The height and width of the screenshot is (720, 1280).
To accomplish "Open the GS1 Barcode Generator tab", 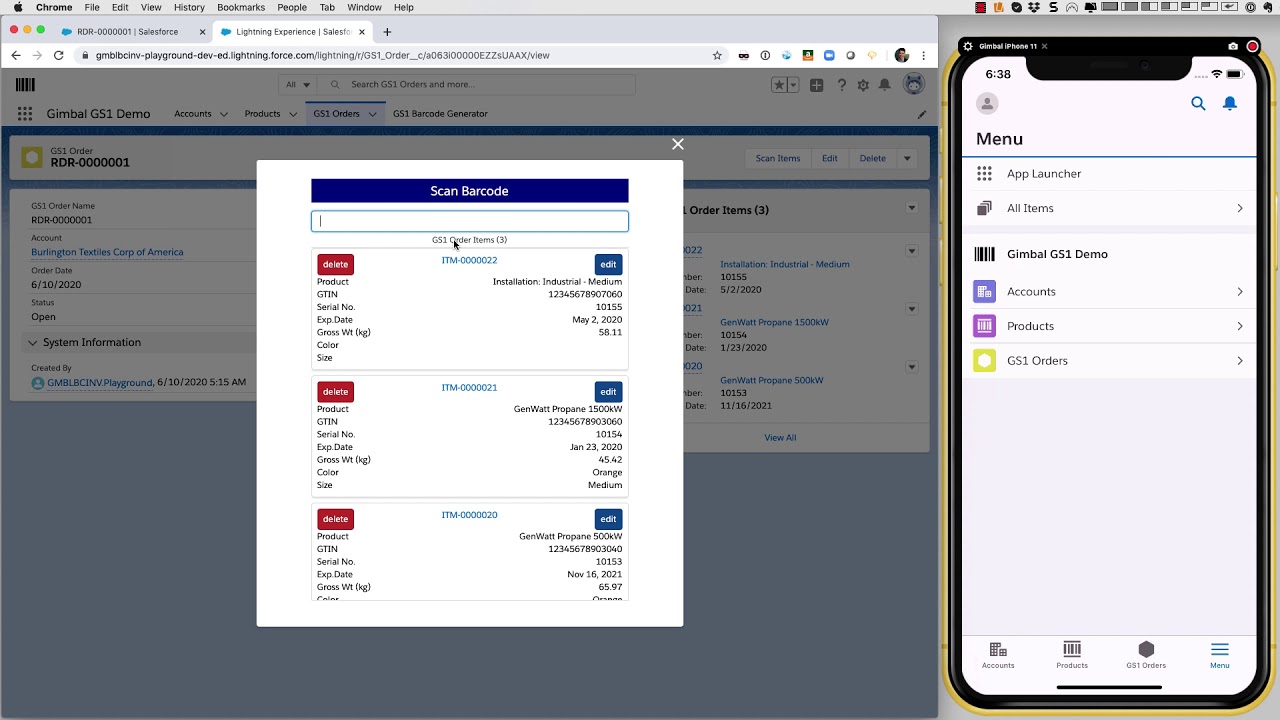I will point(440,114).
